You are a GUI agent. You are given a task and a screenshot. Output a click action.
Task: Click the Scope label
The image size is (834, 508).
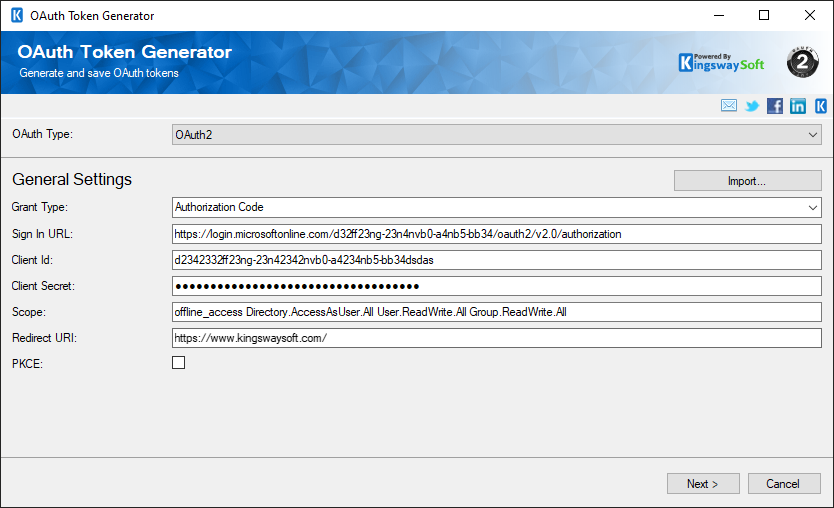pyautogui.click(x=29, y=312)
